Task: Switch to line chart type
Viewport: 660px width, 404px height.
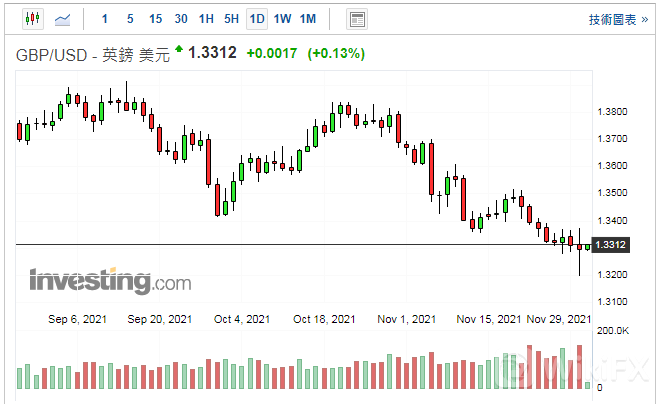Action: click(62, 19)
